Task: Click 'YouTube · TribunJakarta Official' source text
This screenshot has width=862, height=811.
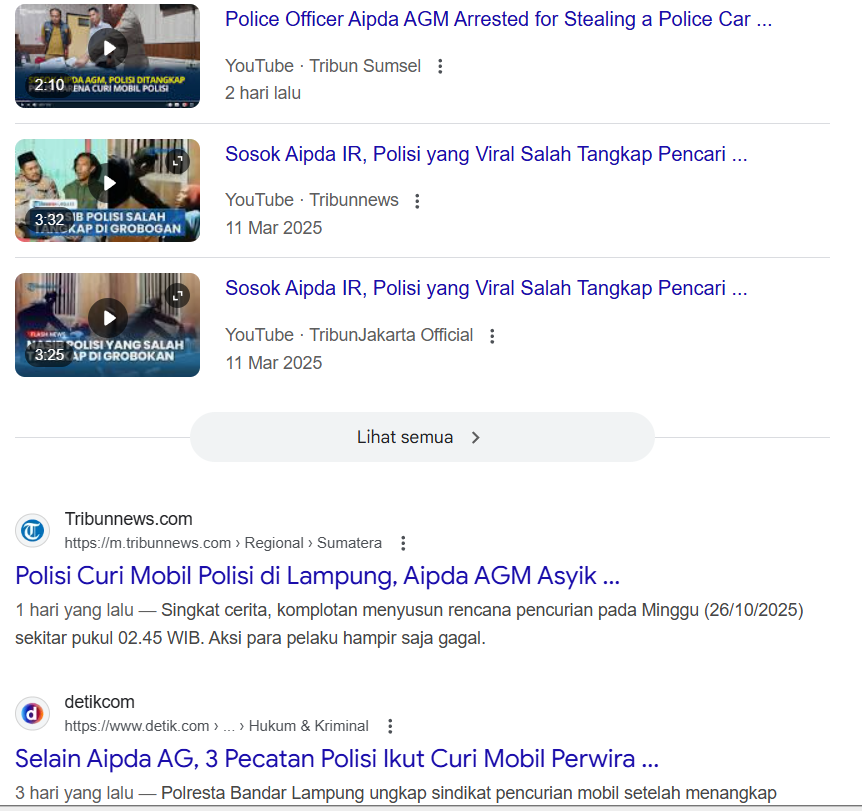Action: [x=349, y=335]
